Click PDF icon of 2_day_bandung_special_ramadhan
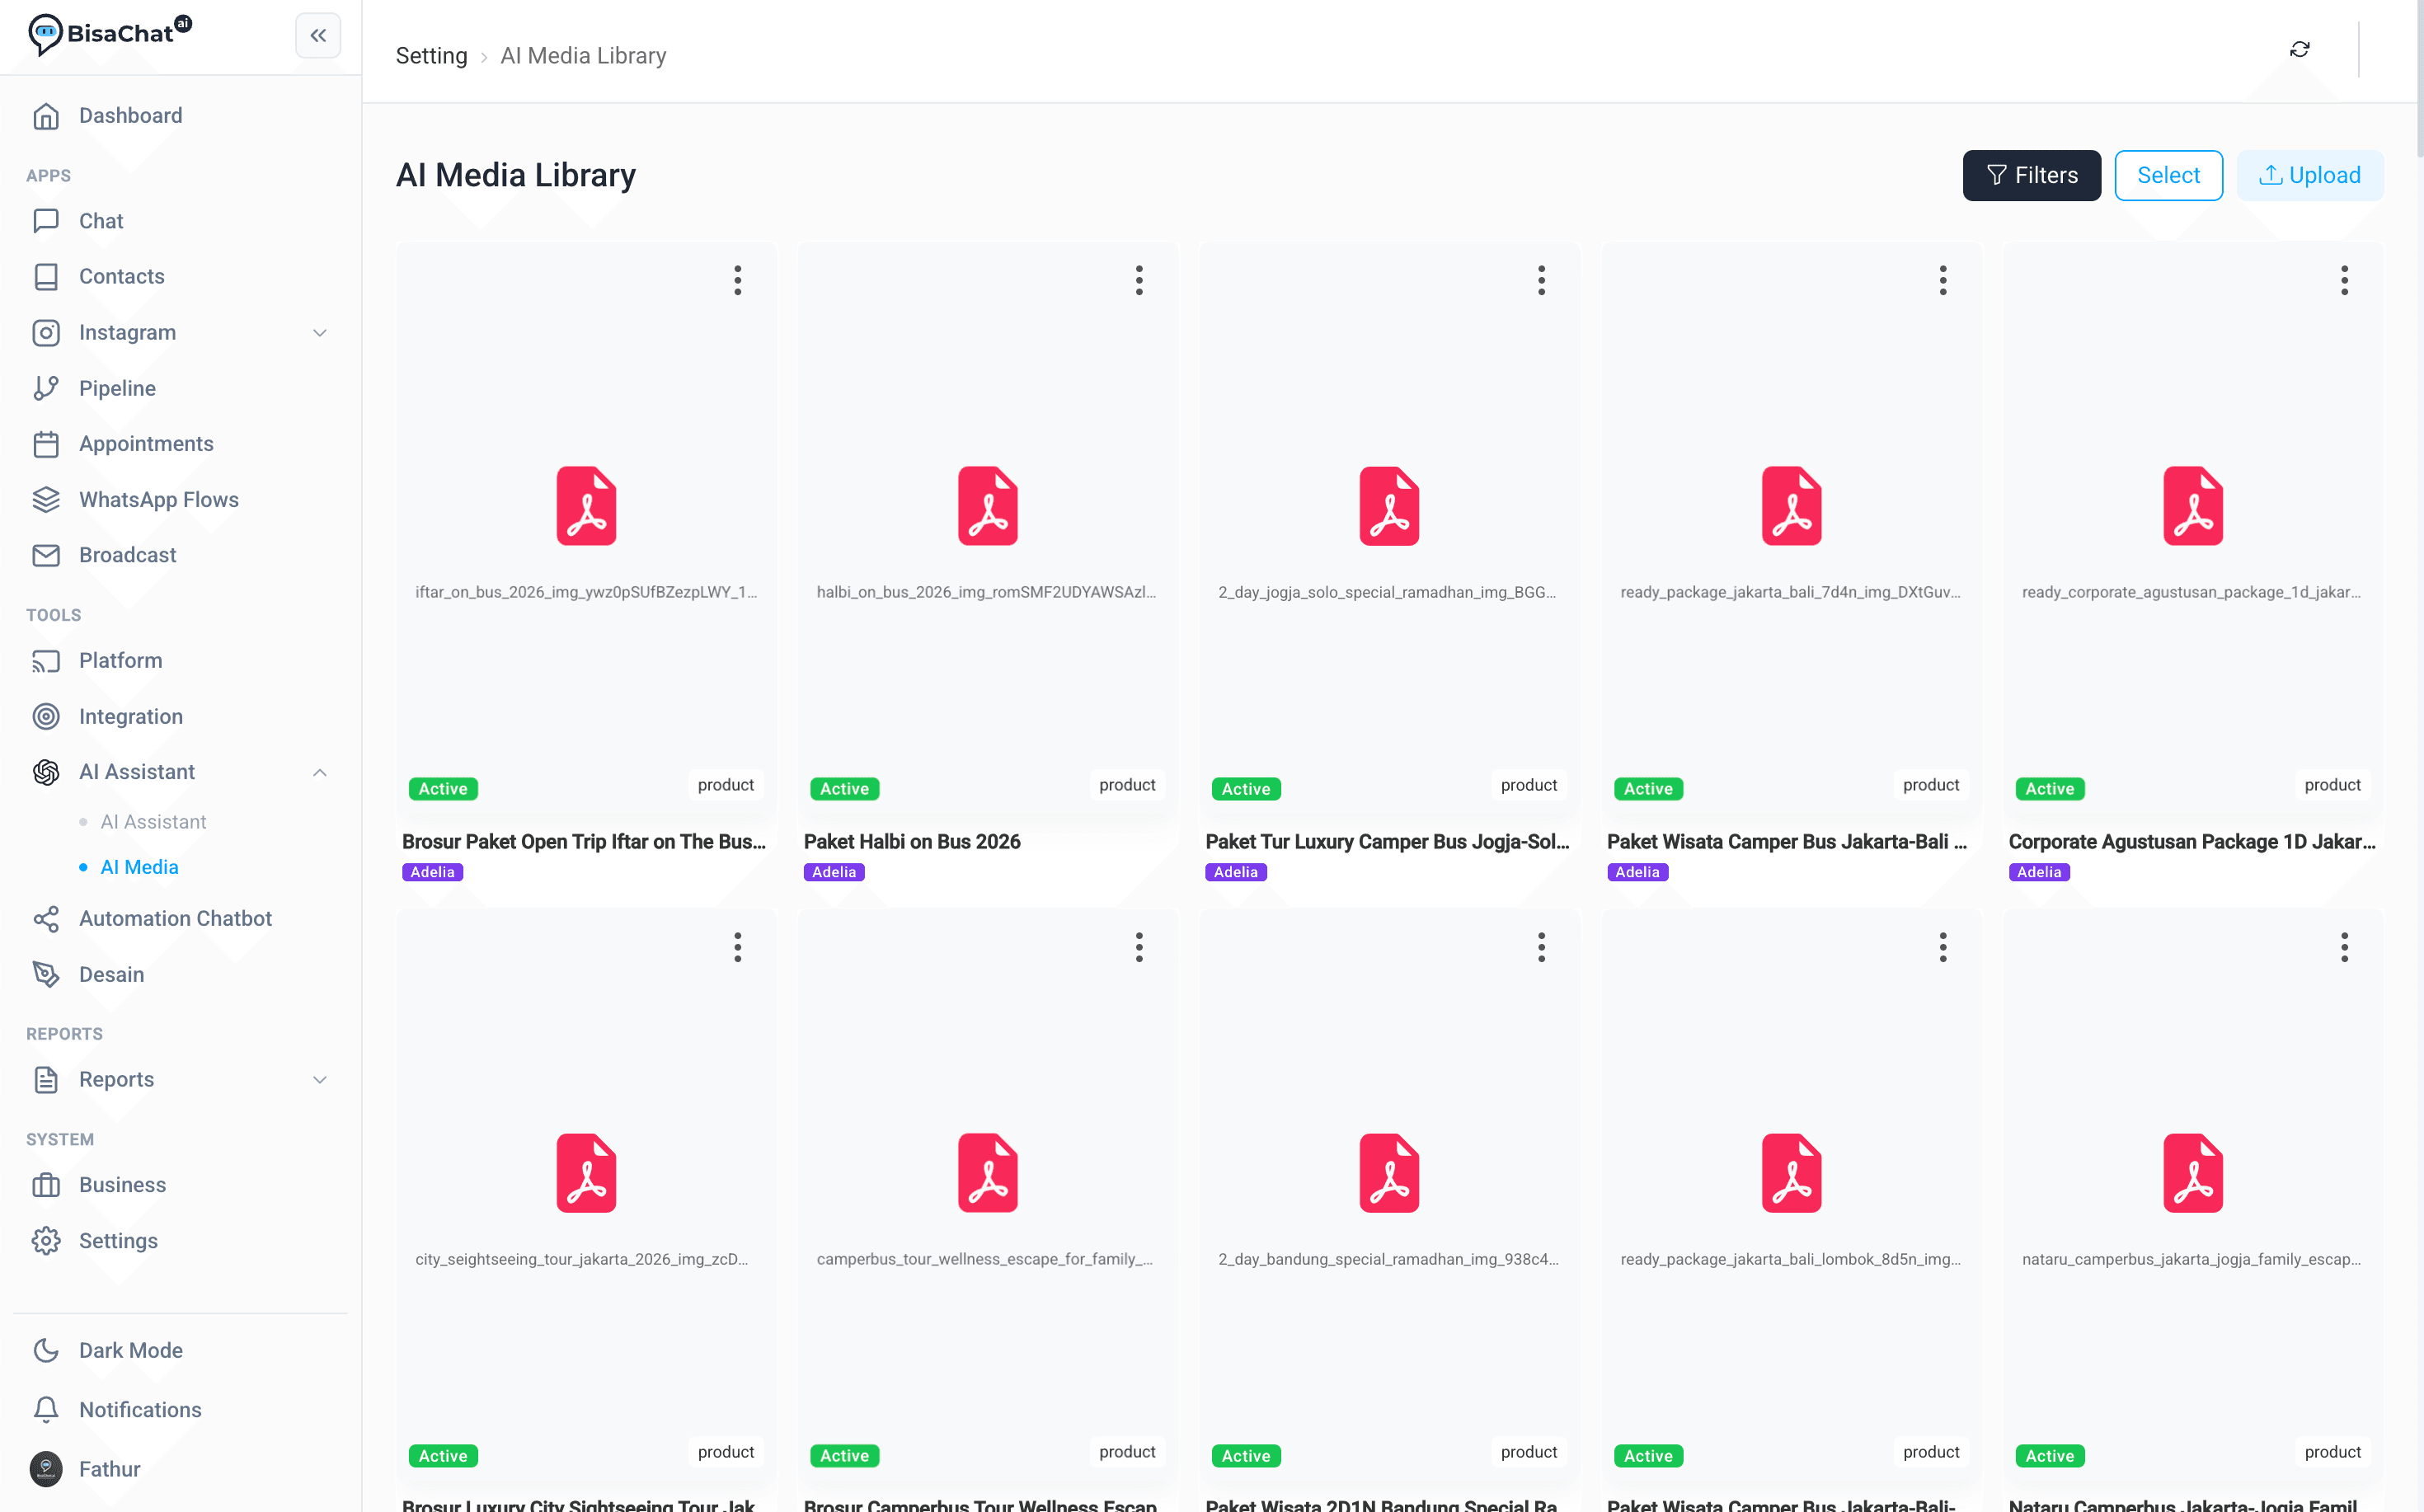The width and height of the screenshot is (2424, 1512). (x=1389, y=1173)
